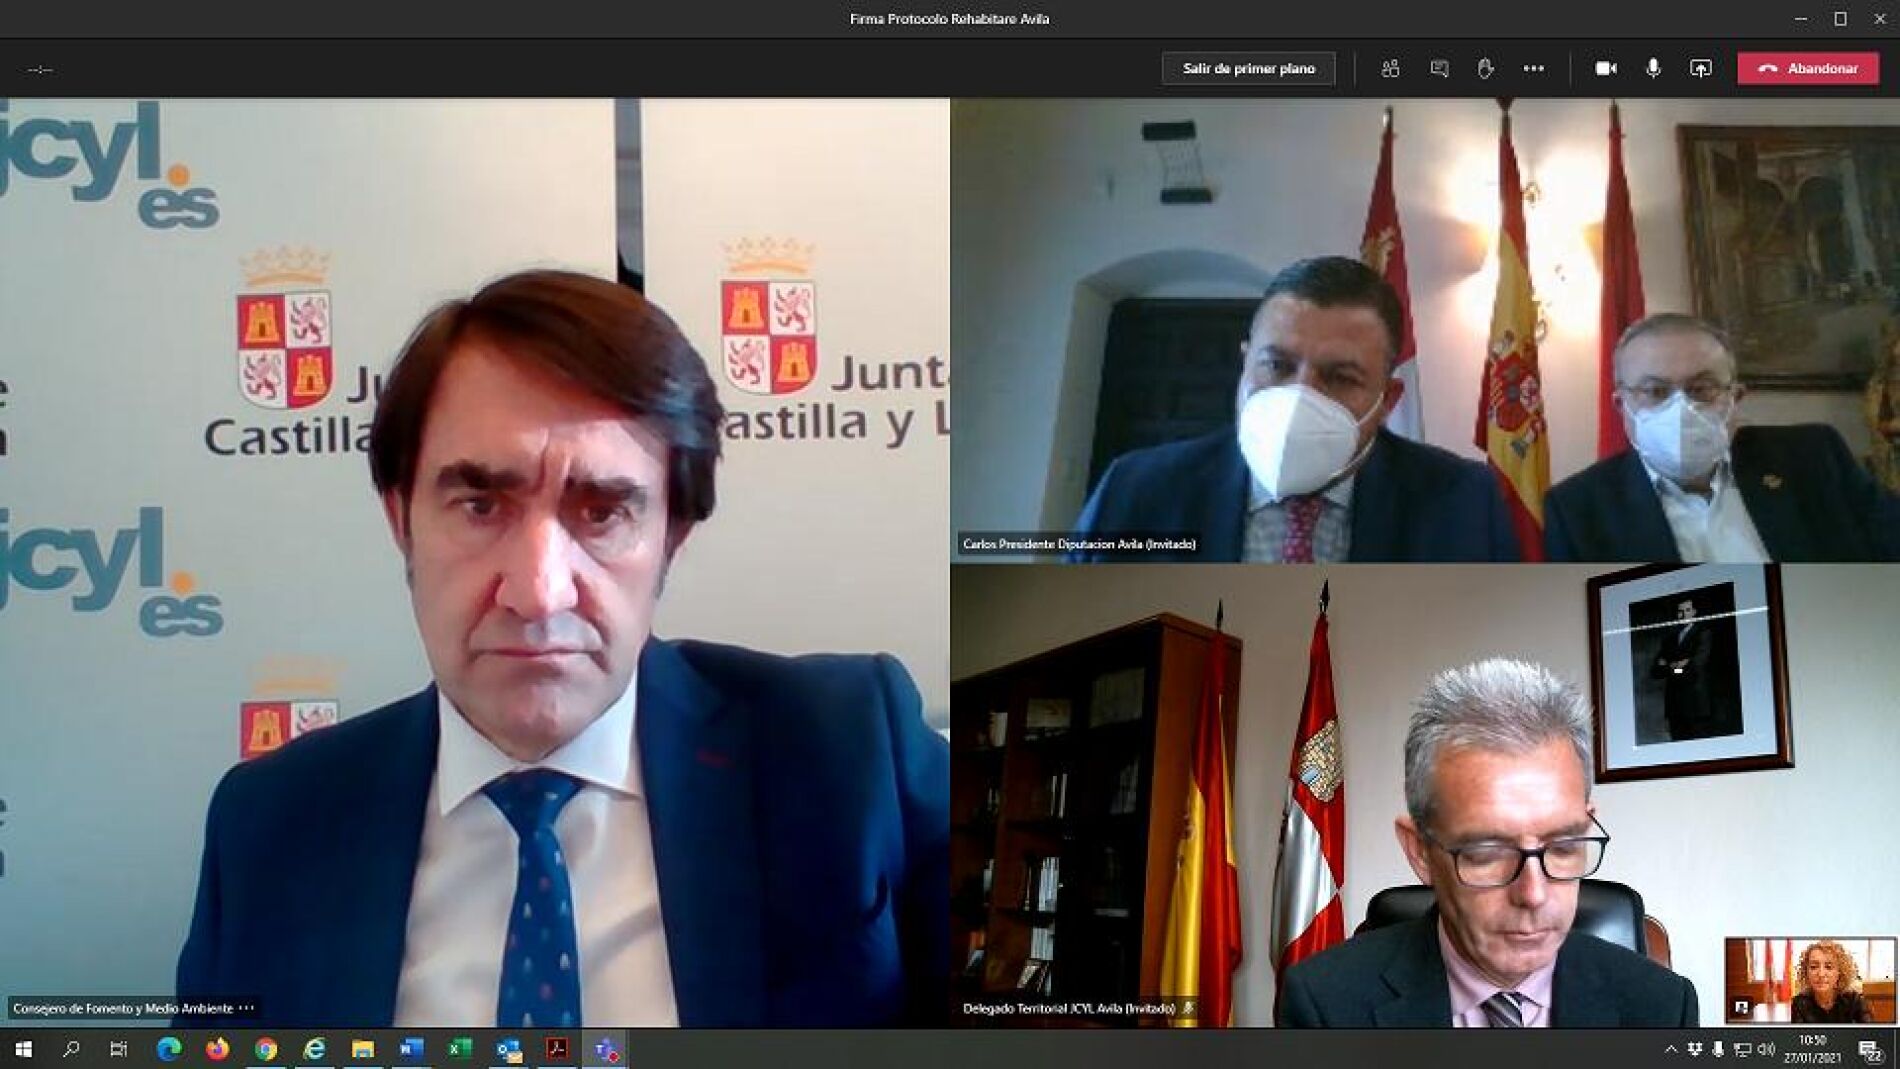
Task: Turn off the camera
Action: [1606, 69]
